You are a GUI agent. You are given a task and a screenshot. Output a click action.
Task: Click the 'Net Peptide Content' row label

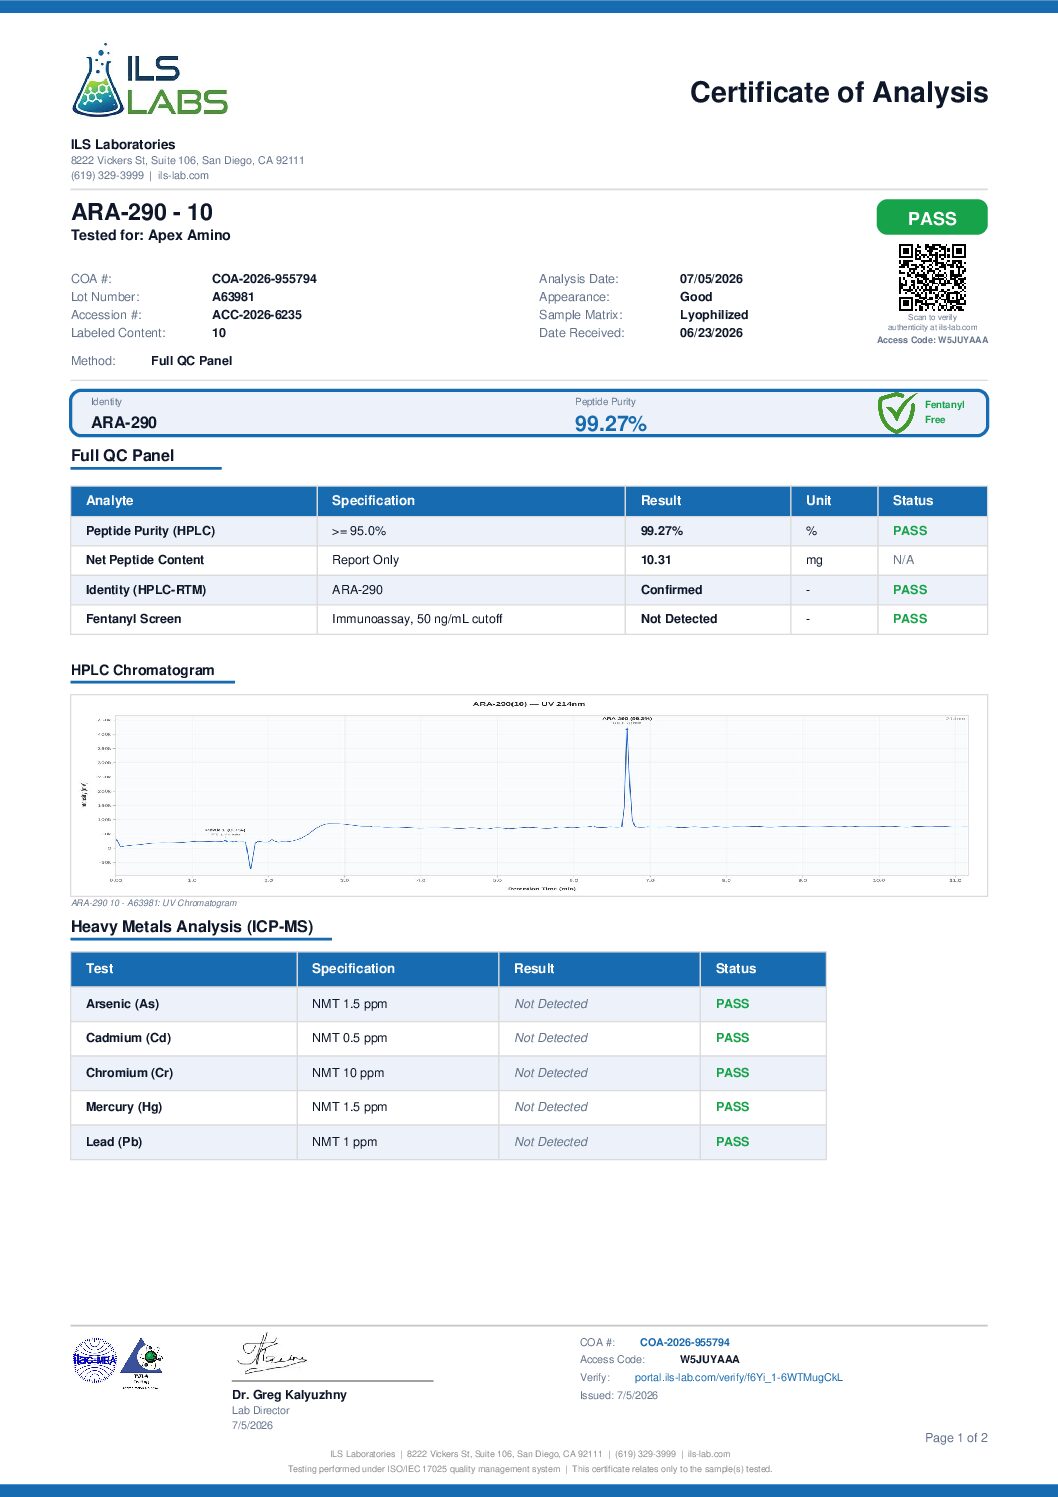145,560
